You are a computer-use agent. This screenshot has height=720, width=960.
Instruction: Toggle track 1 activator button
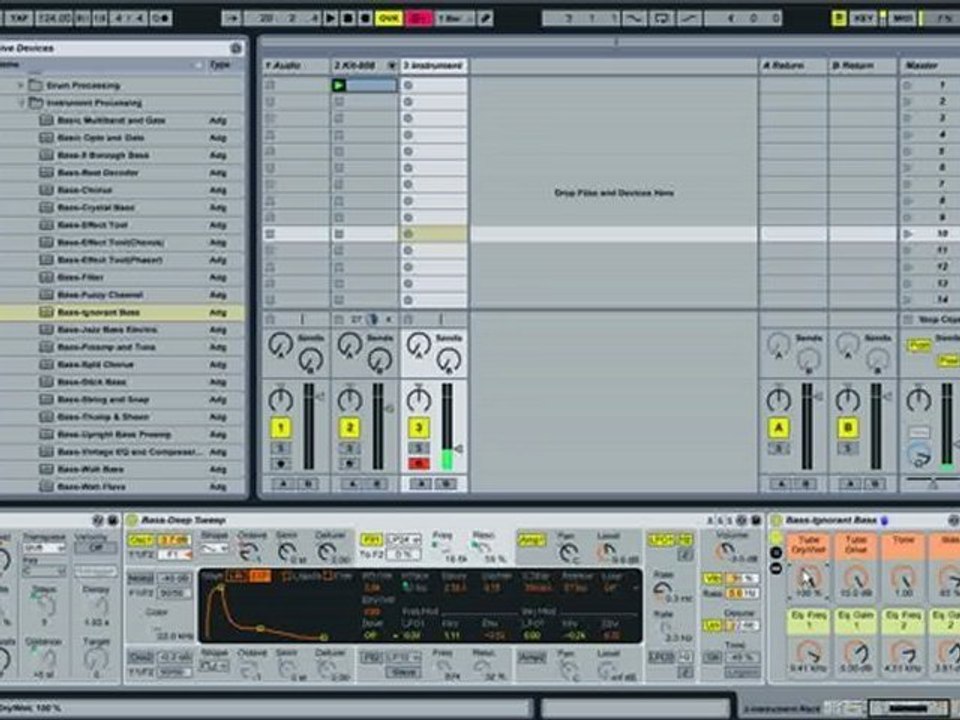point(280,427)
